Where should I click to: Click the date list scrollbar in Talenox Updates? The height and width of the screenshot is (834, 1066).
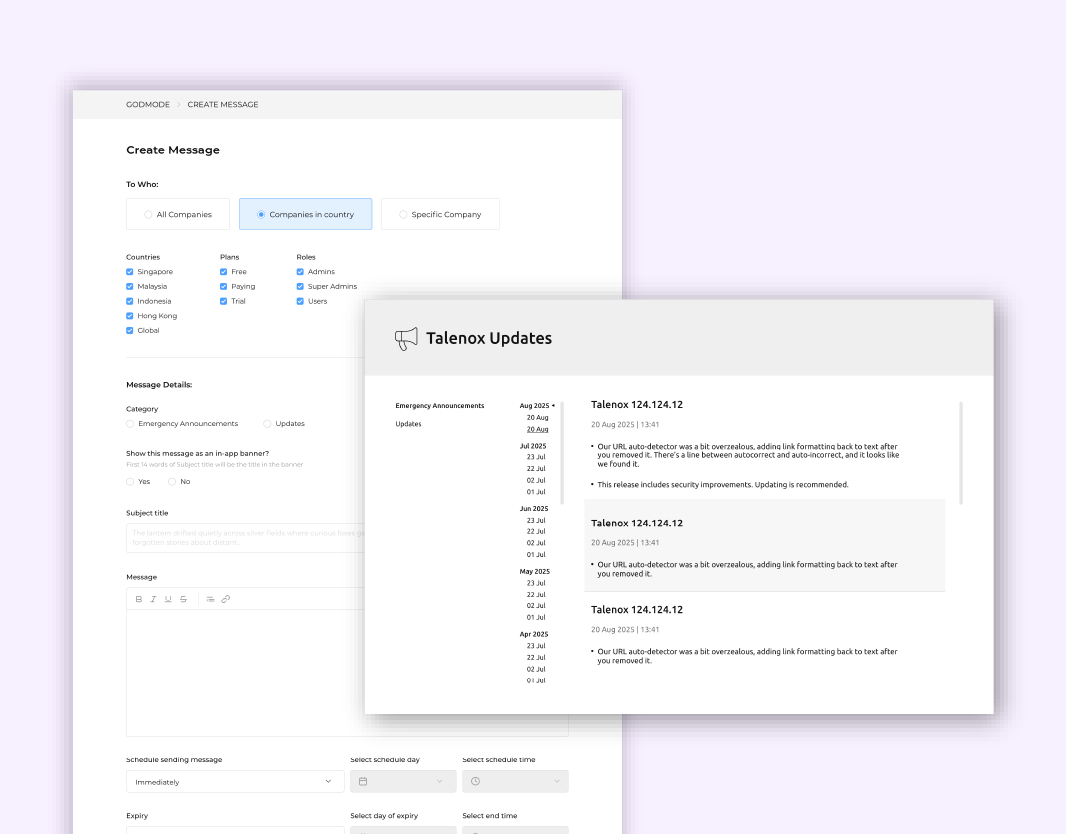(562, 452)
